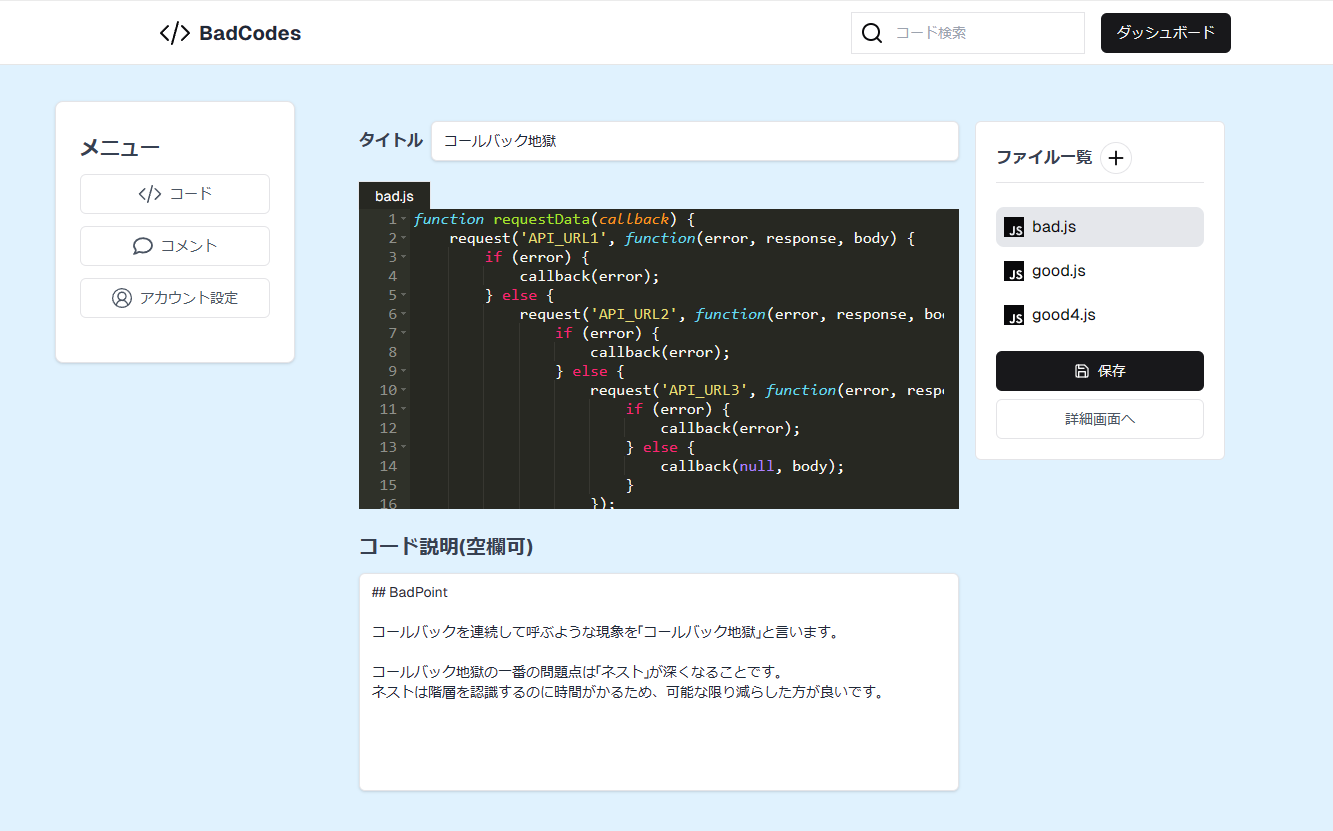Open アカウント設定 menu item
The height and width of the screenshot is (831, 1333).
pos(175,298)
